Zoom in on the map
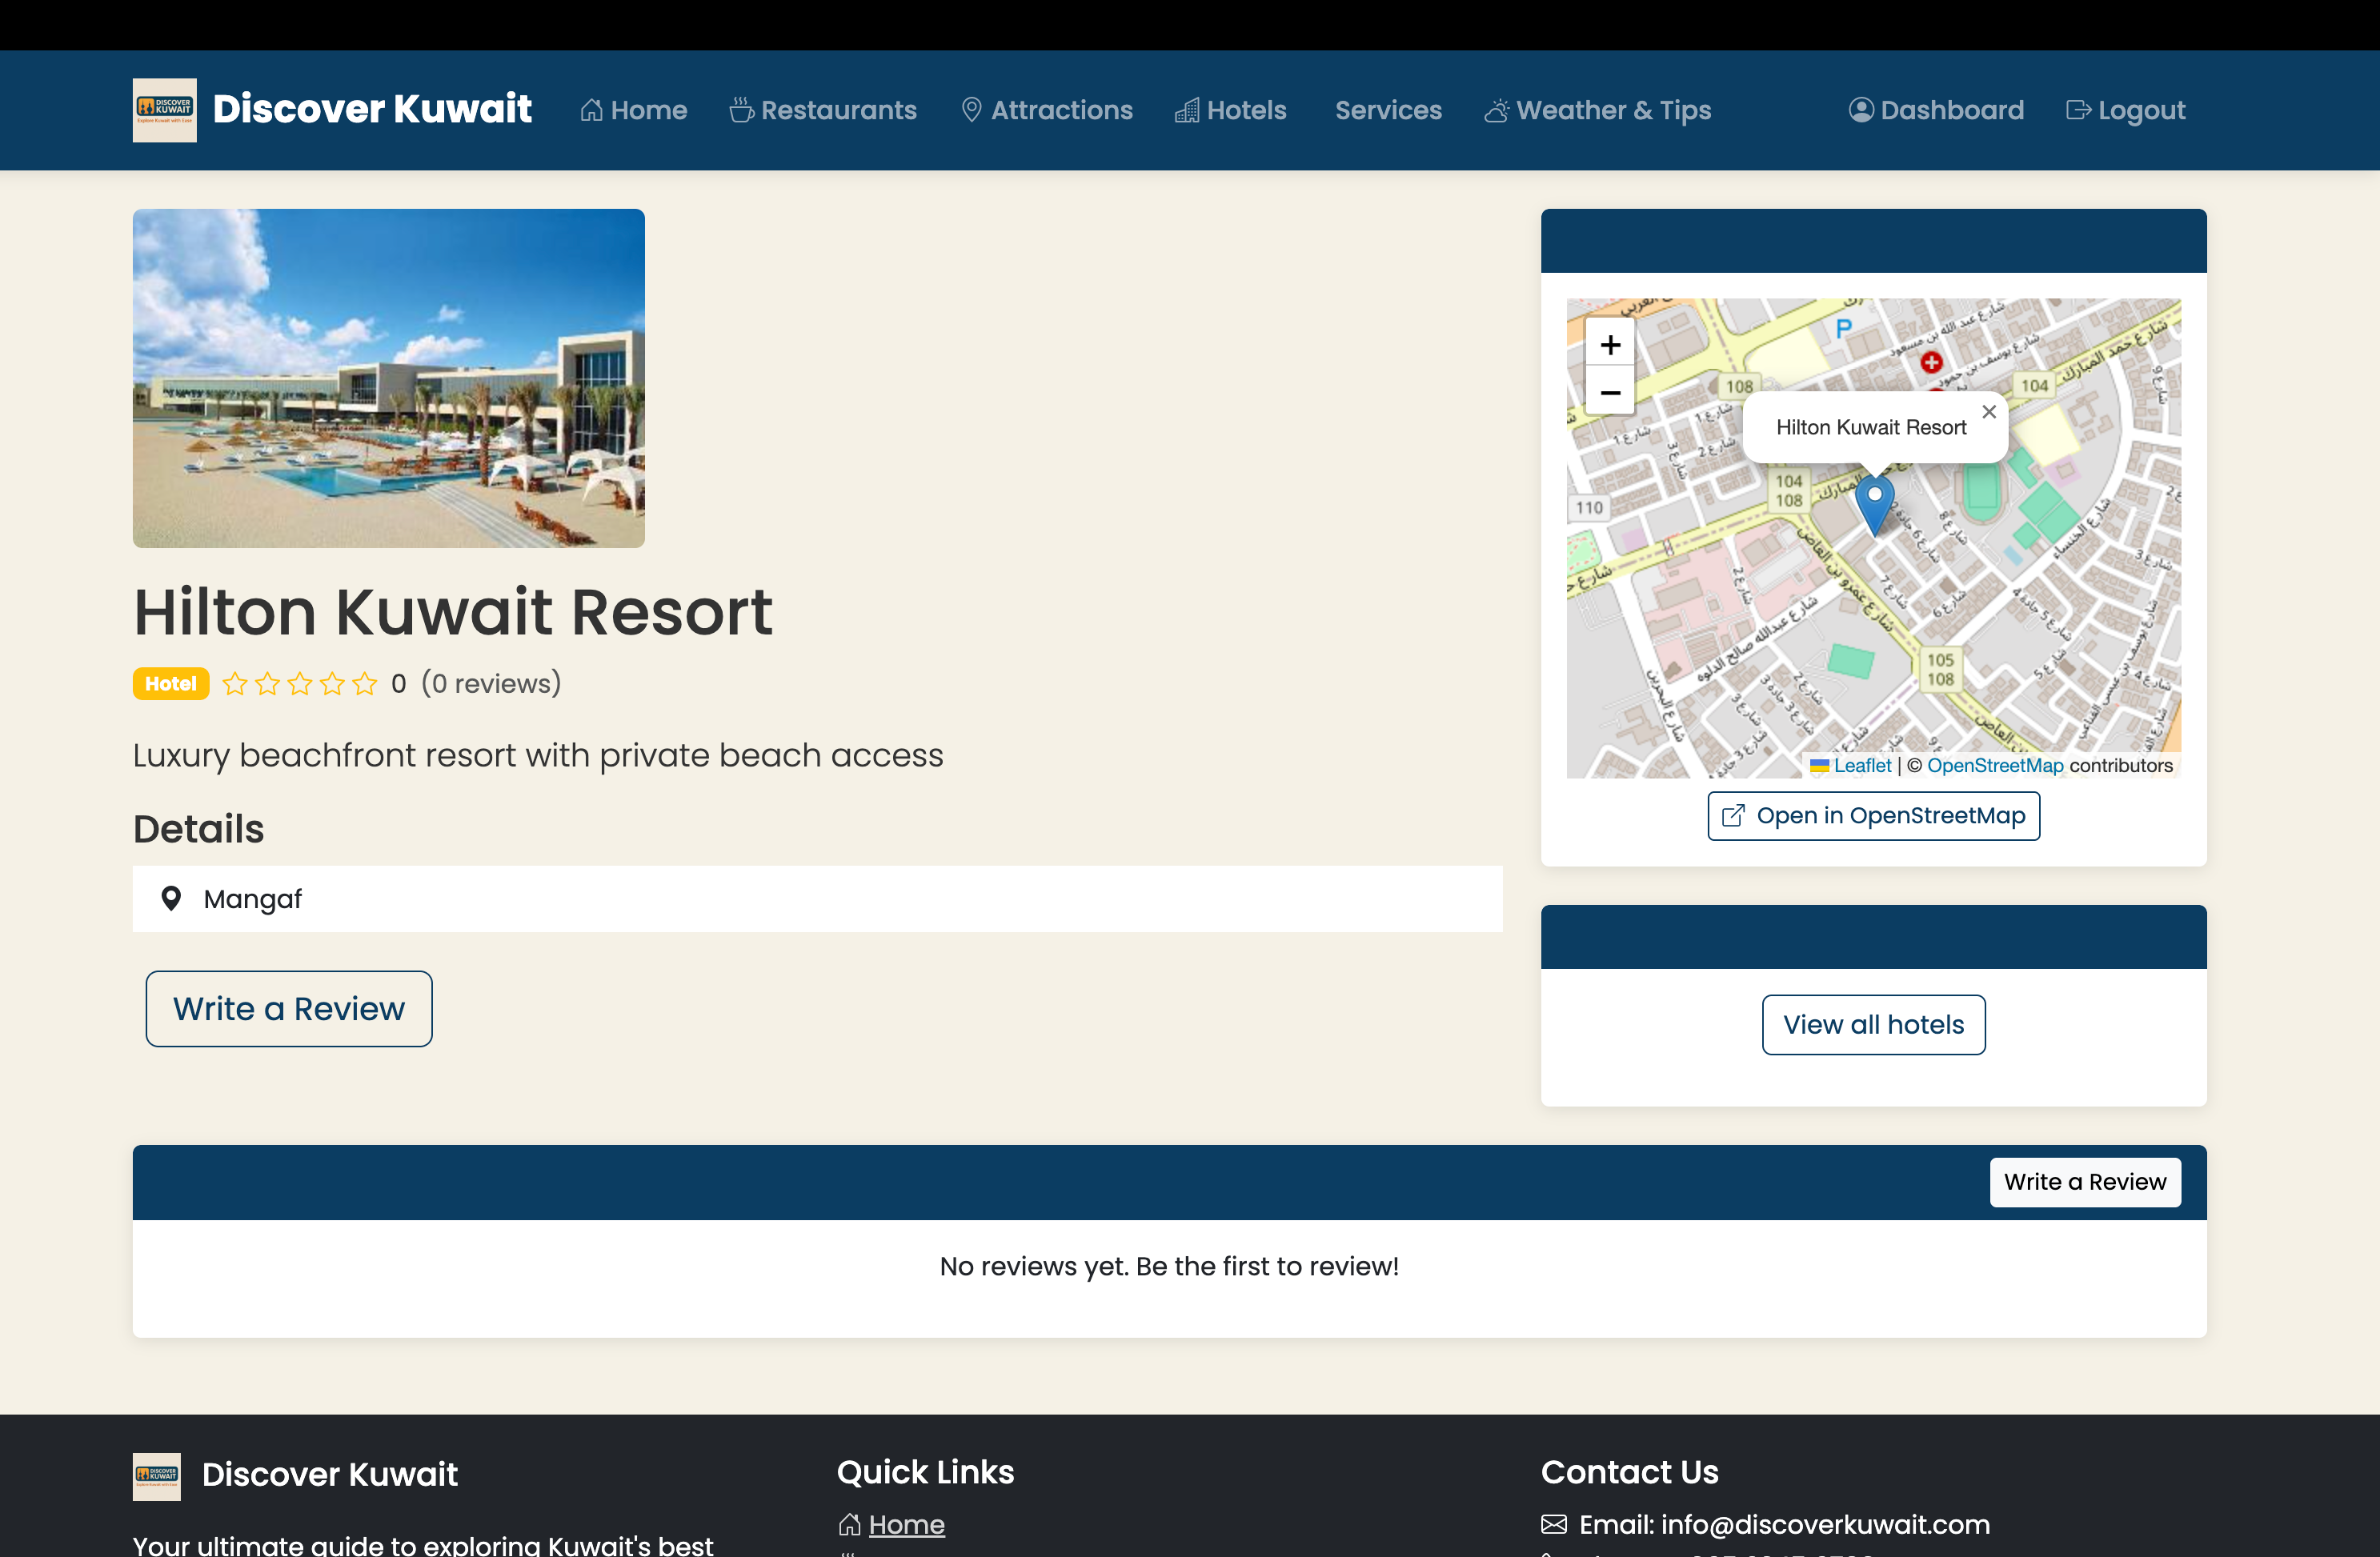The width and height of the screenshot is (2380, 1557). (x=1610, y=345)
